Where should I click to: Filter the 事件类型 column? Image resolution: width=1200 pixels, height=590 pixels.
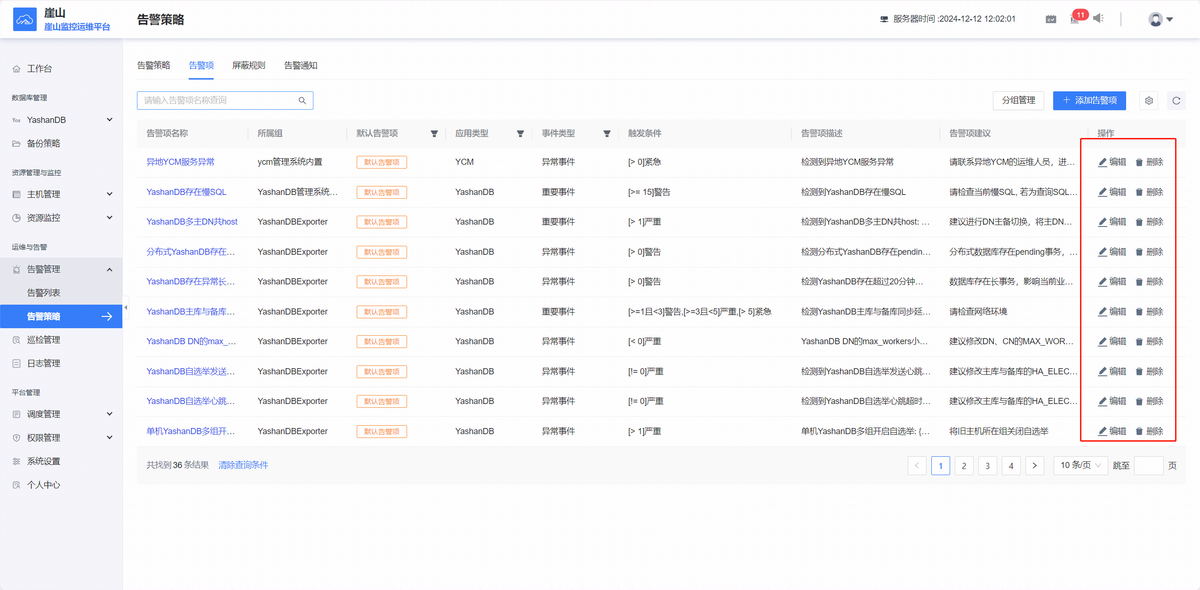pos(607,133)
